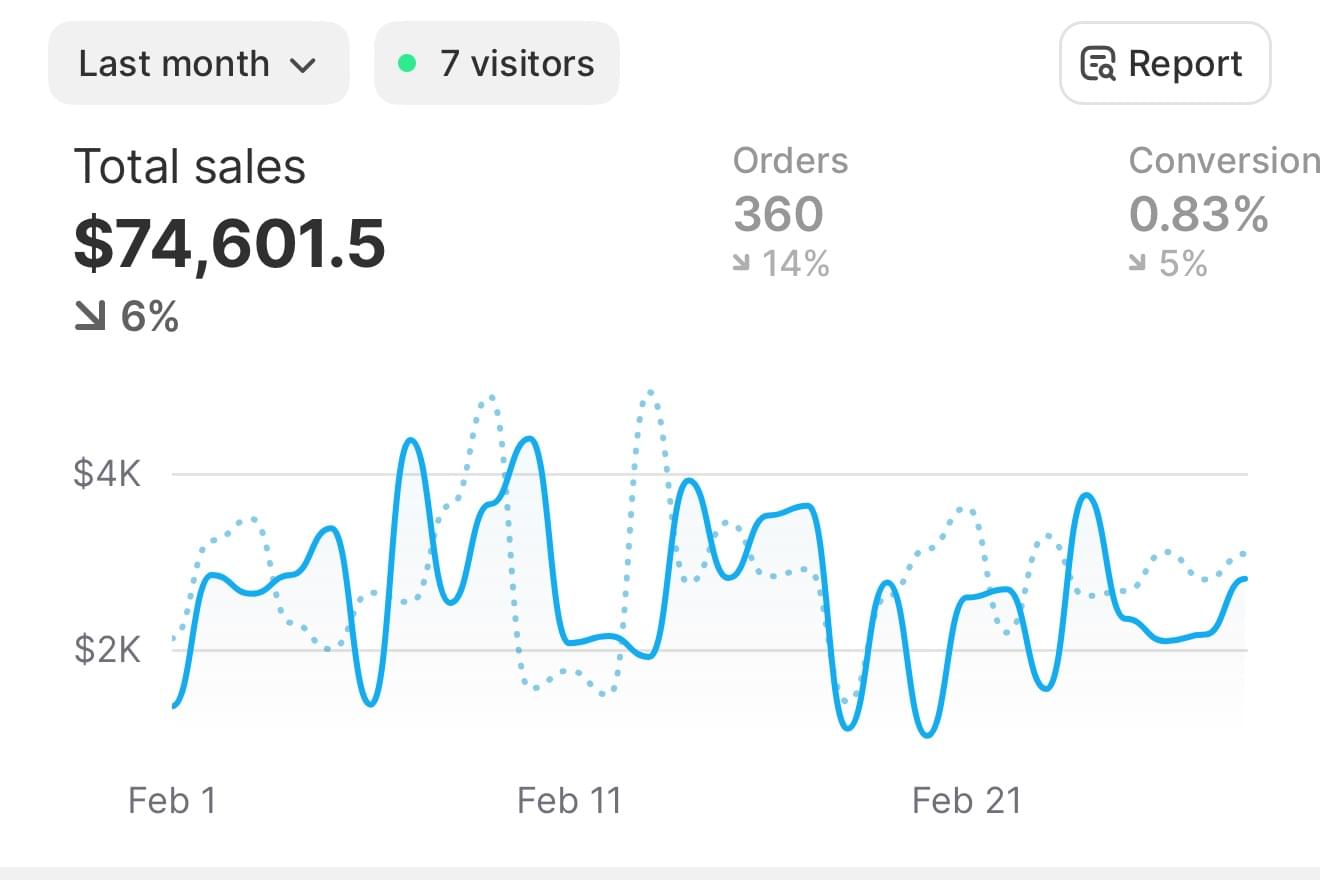1320x880 pixels.
Task: Open the 7 visitors live view
Action: pos(516,64)
